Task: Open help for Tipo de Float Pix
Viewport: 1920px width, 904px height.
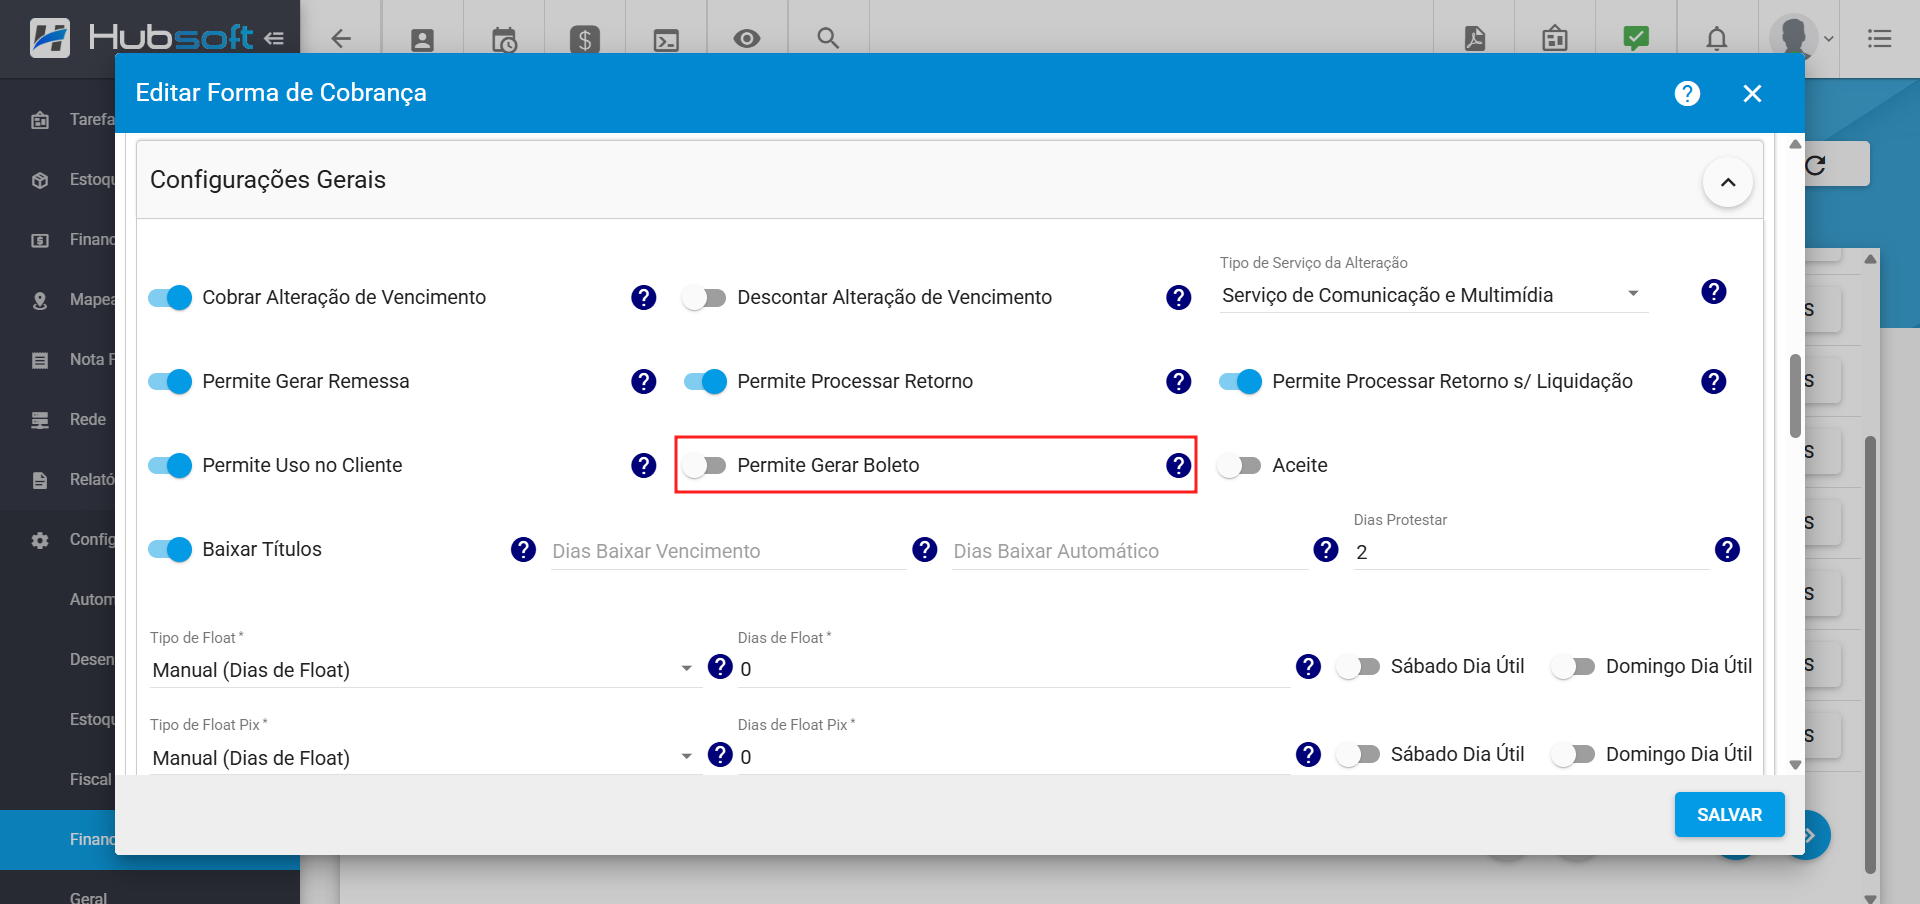Action: point(720,754)
